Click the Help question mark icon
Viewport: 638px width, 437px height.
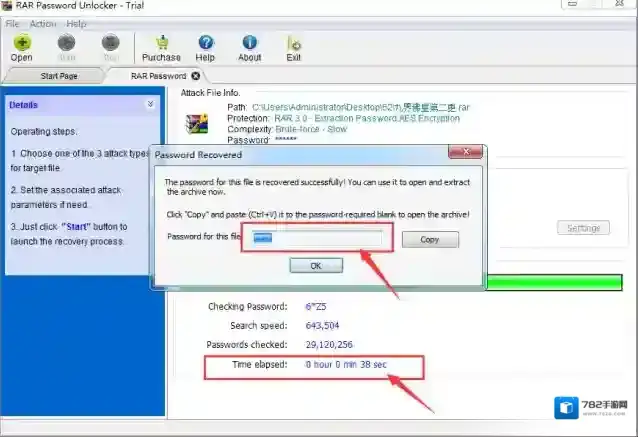(205, 43)
